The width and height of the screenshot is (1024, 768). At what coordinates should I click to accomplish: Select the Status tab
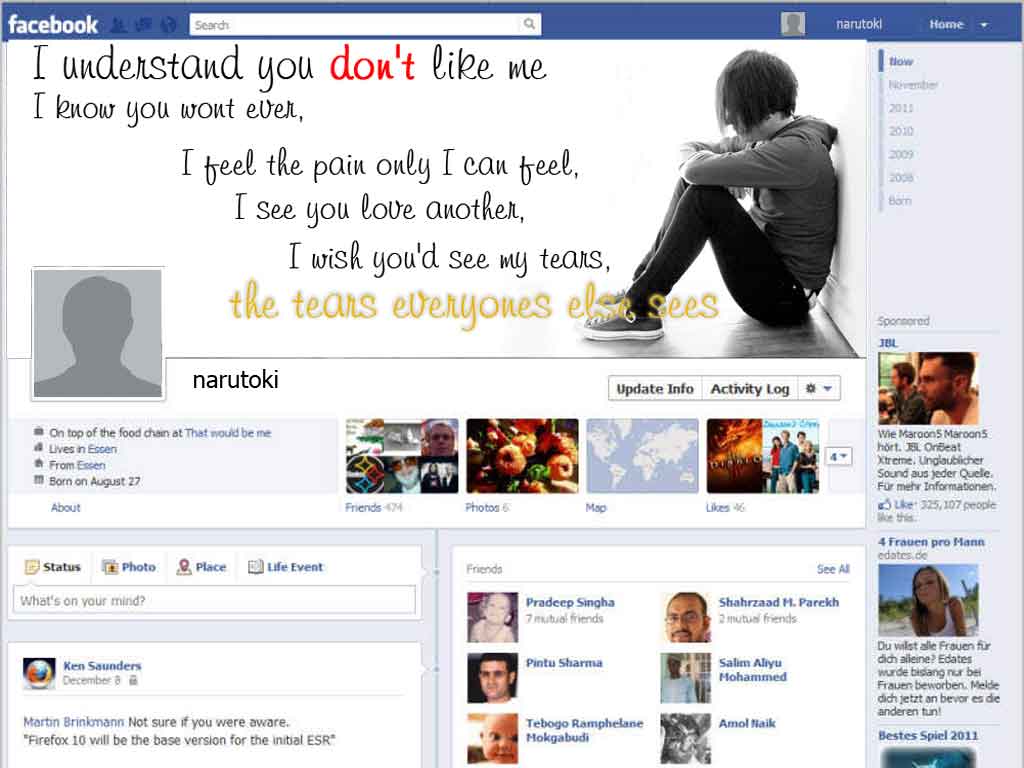[53, 567]
